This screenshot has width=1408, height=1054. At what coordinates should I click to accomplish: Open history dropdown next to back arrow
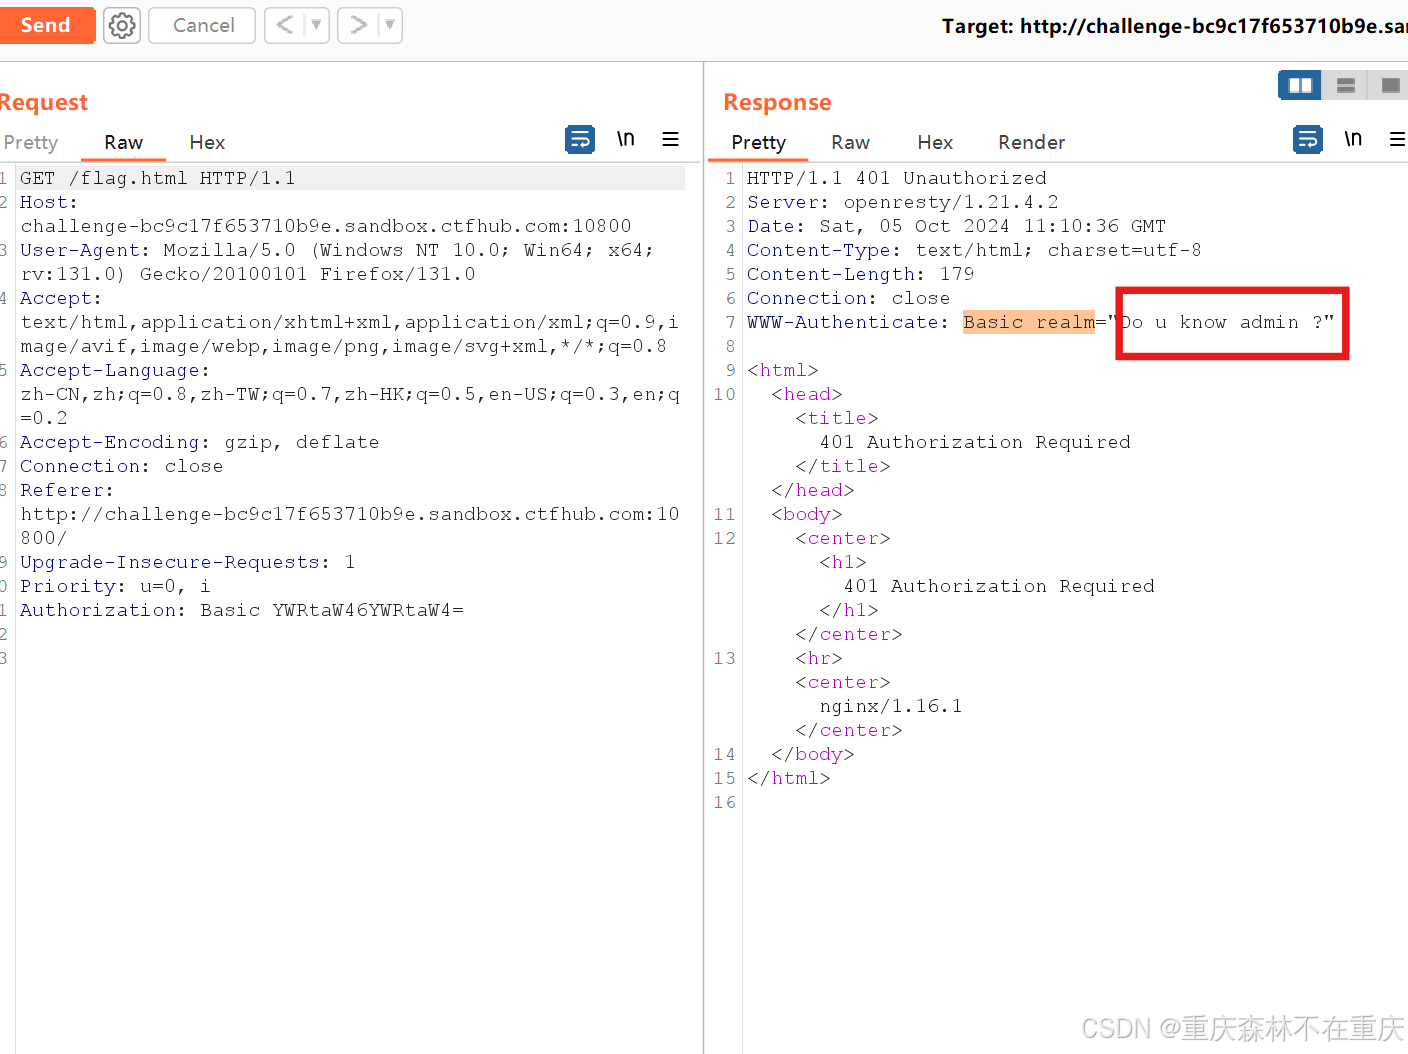click(316, 25)
